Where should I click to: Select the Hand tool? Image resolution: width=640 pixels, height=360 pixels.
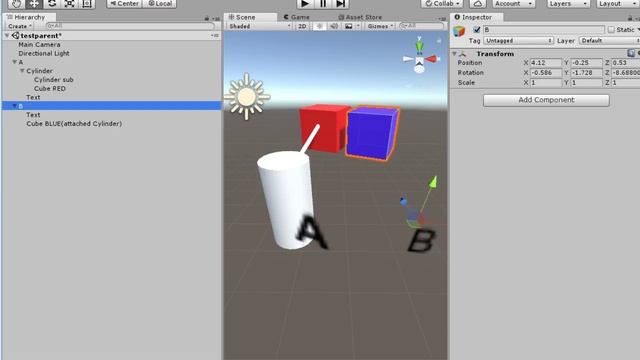tap(16, 4)
